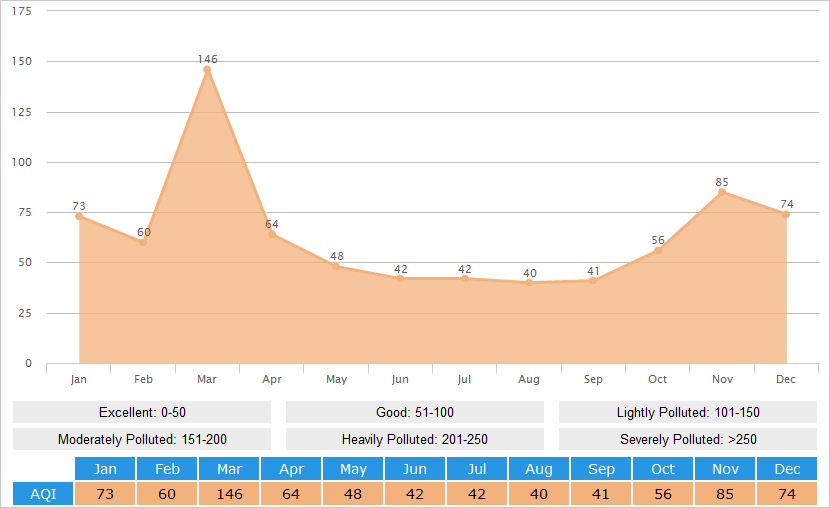Viewport: 830px width, 508px height.
Task: Click the '40' cell in AQI table
Action: point(539,494)
